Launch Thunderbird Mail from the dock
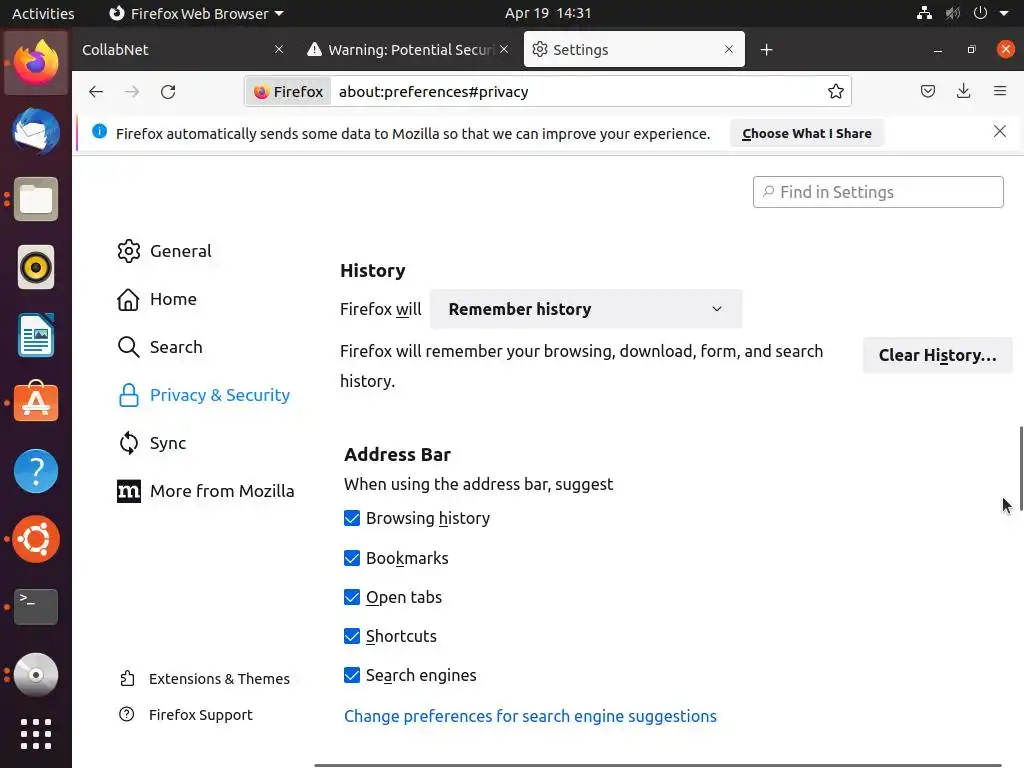The width and height of the screenshot is (1024, 768). pos(36,131)
